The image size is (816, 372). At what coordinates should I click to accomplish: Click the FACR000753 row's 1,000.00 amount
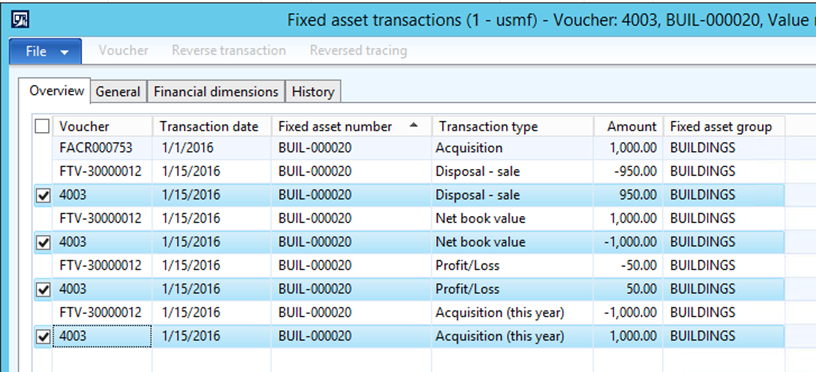(628, 148)
